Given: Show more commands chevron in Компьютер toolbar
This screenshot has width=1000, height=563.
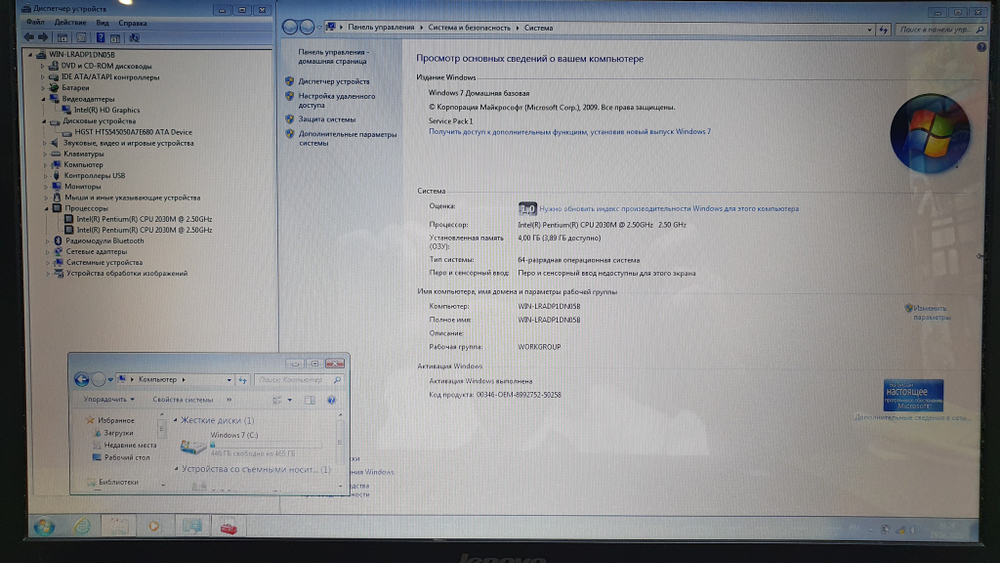Looking at the screenshot, I should point(229,400).
